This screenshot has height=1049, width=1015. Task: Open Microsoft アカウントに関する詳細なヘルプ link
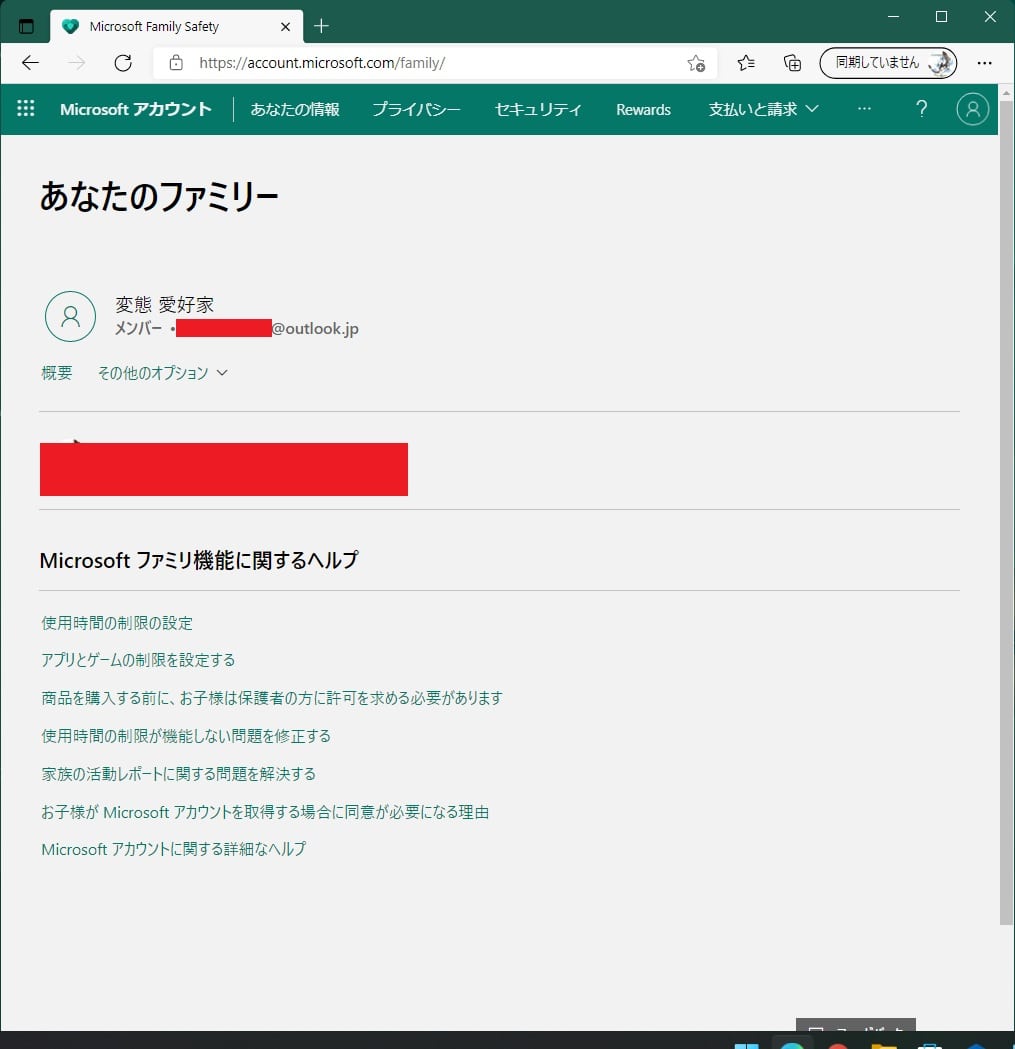(174, 849)
